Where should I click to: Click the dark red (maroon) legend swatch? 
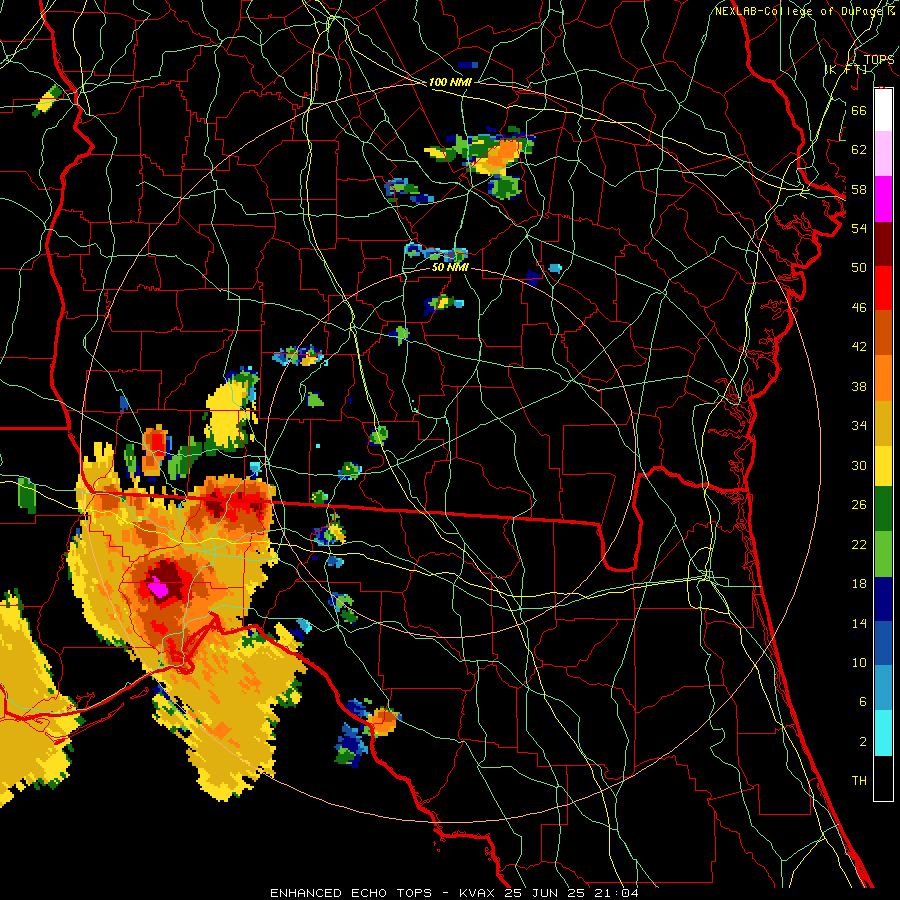[883, 244]
